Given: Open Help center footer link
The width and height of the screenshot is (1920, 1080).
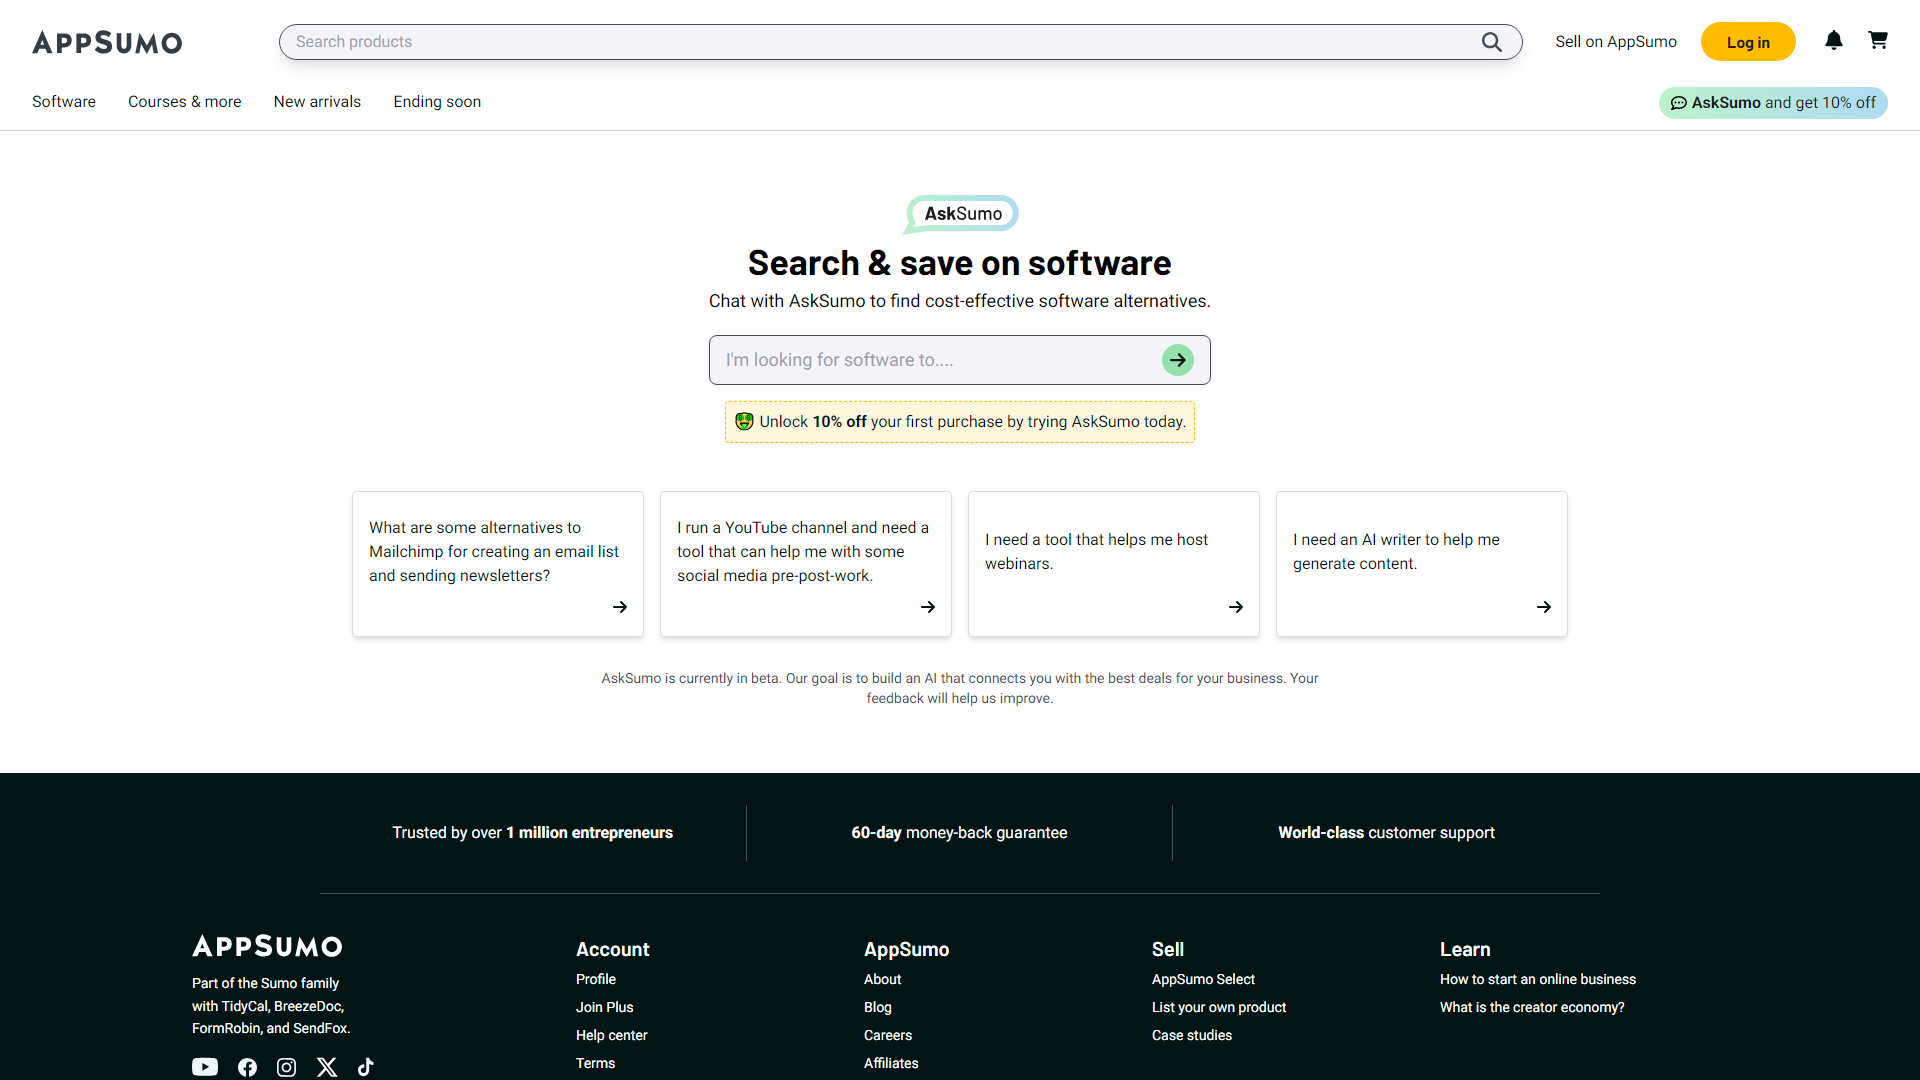Looking at the screenshot, I should pyautogui.click(x=611, y=1035).
